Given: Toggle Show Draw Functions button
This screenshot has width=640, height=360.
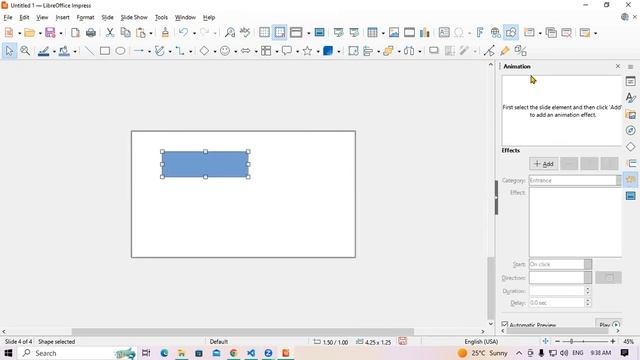Looking at the screenshot, I should (511, 33).
